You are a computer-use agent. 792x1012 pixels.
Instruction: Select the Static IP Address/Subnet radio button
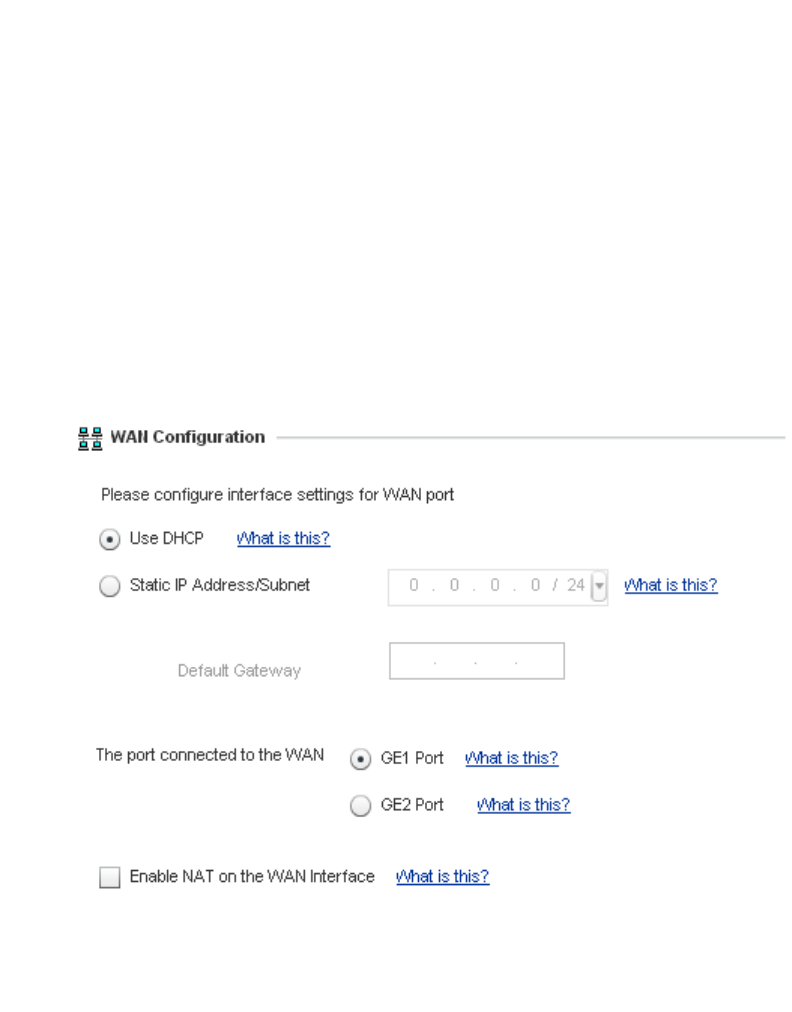pyautogui.click(x=109, y=587)
